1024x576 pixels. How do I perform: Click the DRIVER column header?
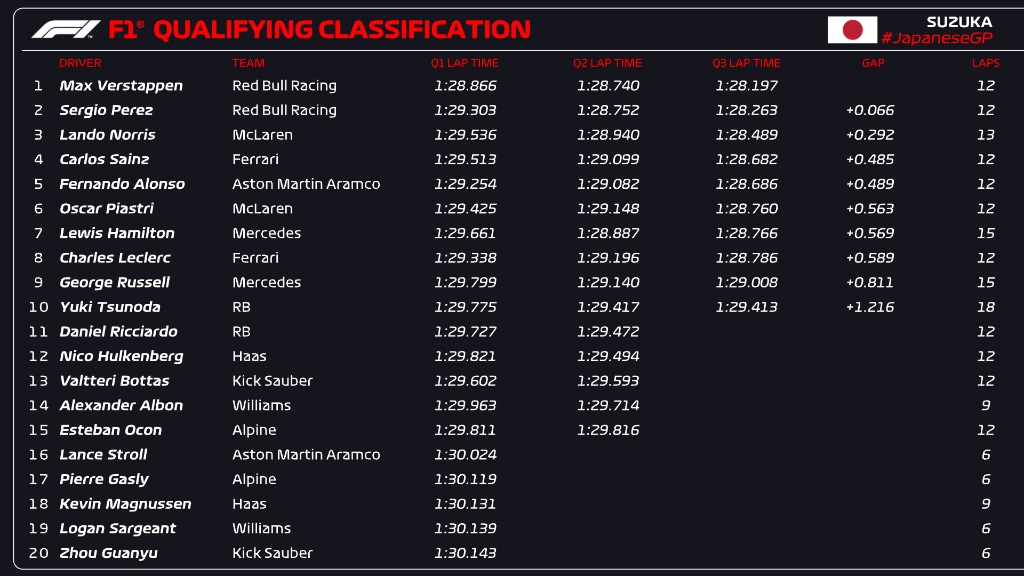[x=80, y=63]
